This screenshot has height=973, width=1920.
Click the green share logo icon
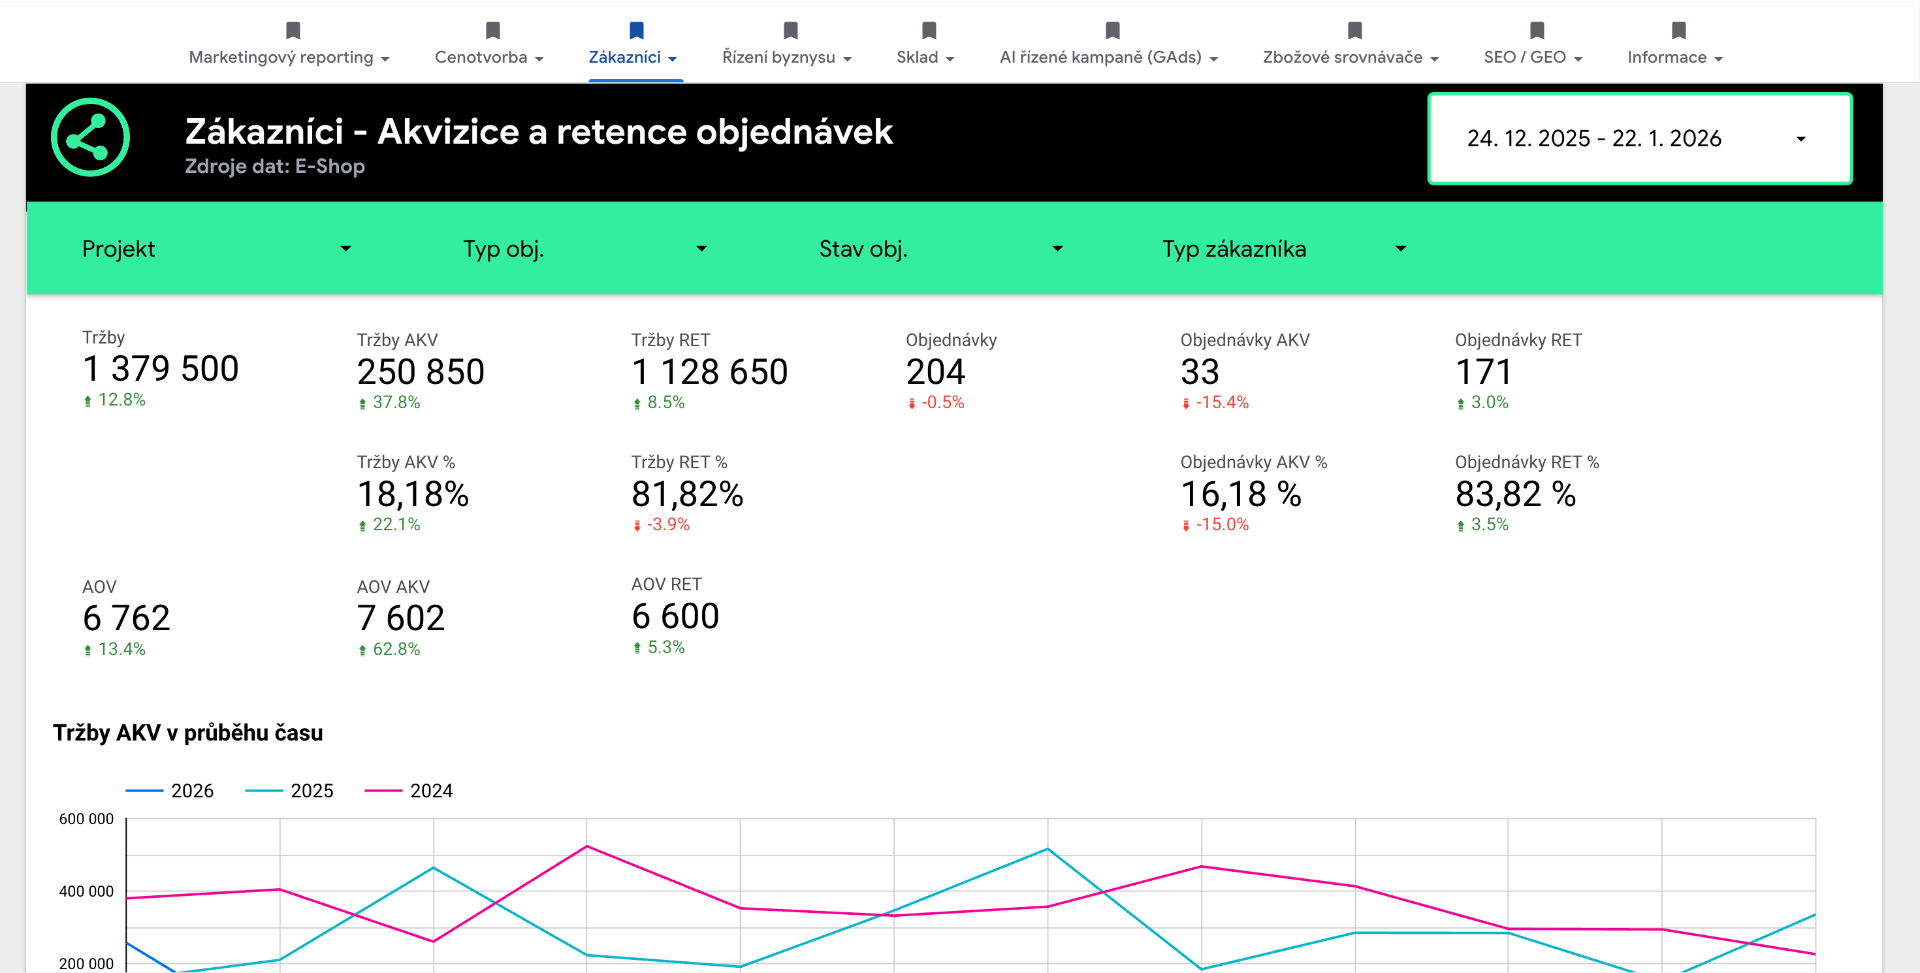tap(91, 137)
